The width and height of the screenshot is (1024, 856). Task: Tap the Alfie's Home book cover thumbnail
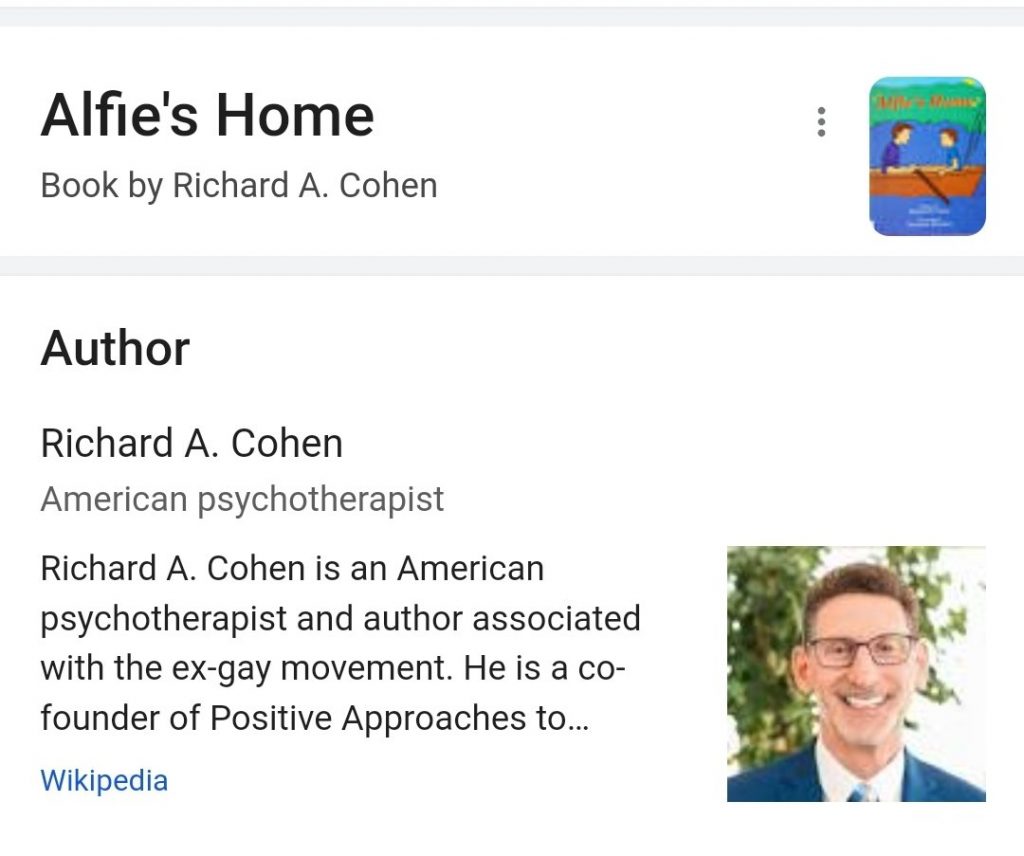(x=927, y=156)
